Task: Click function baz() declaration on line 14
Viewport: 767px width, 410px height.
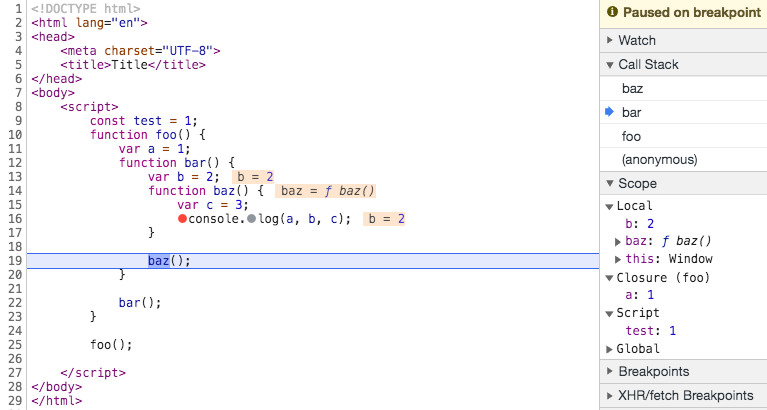Action: click(x=206, y=191)
